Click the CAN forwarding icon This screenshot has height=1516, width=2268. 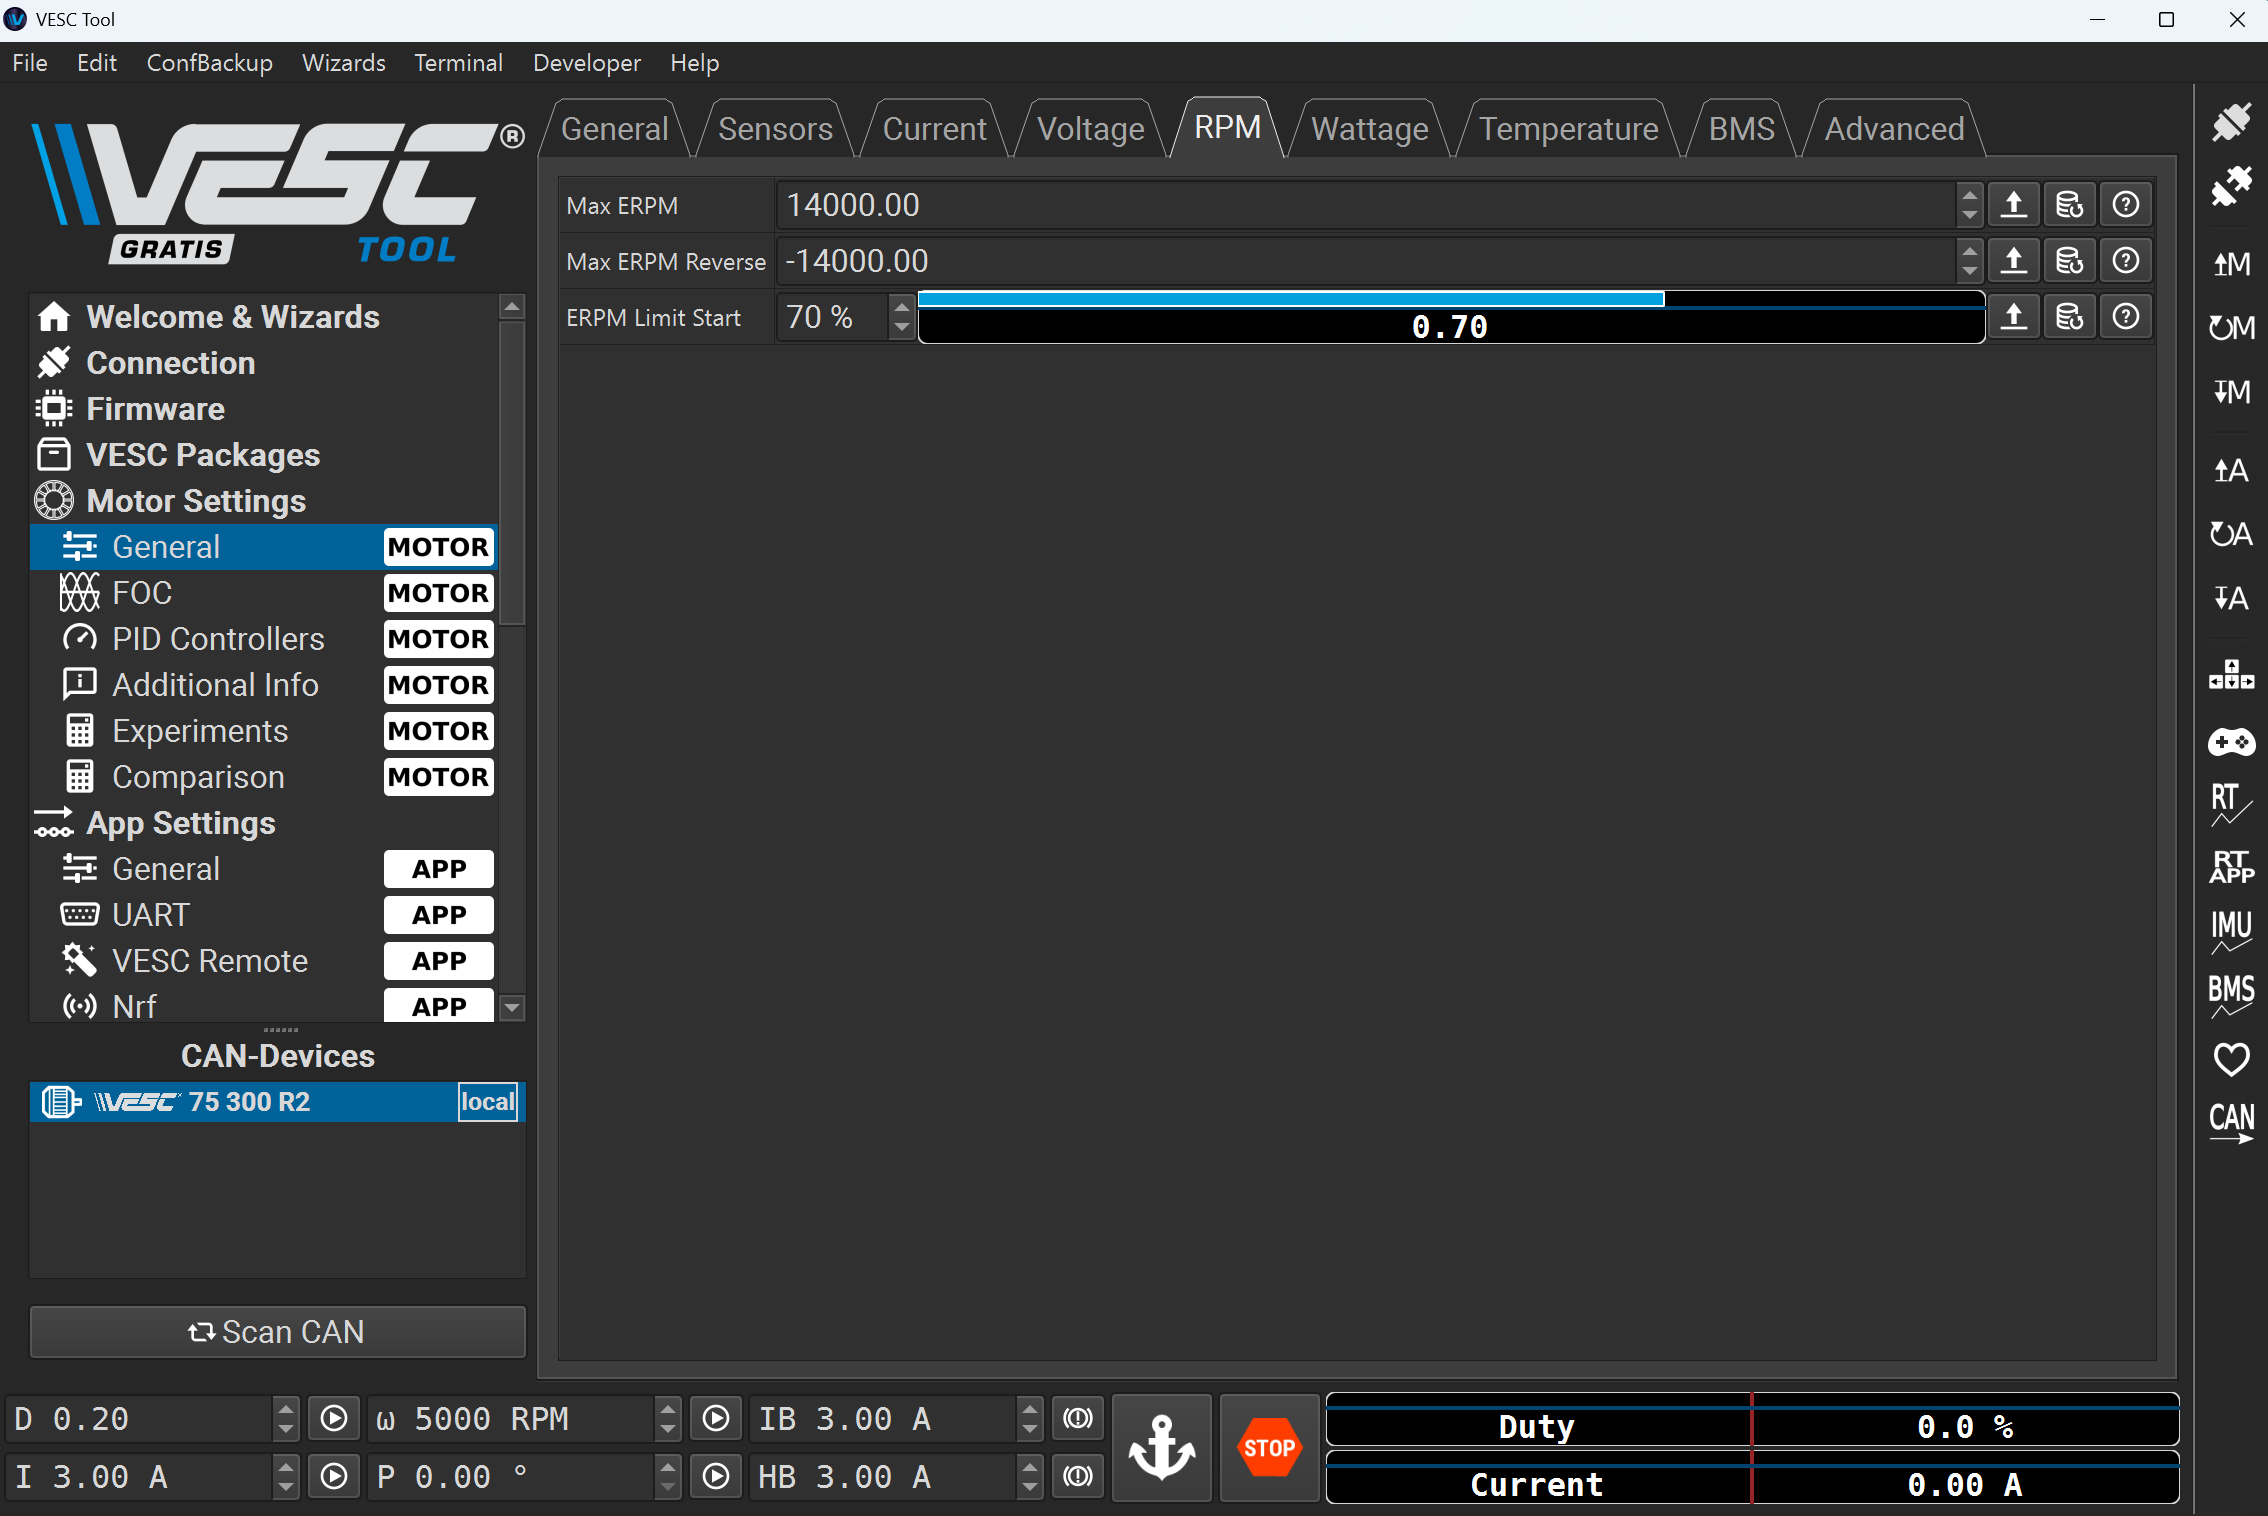pos(2230,1122)
